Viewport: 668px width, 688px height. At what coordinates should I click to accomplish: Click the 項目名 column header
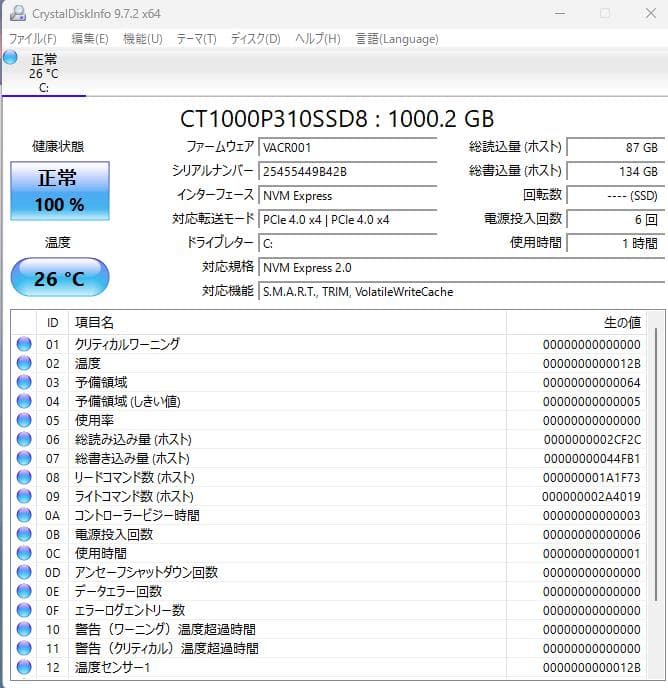coord(287,323)
